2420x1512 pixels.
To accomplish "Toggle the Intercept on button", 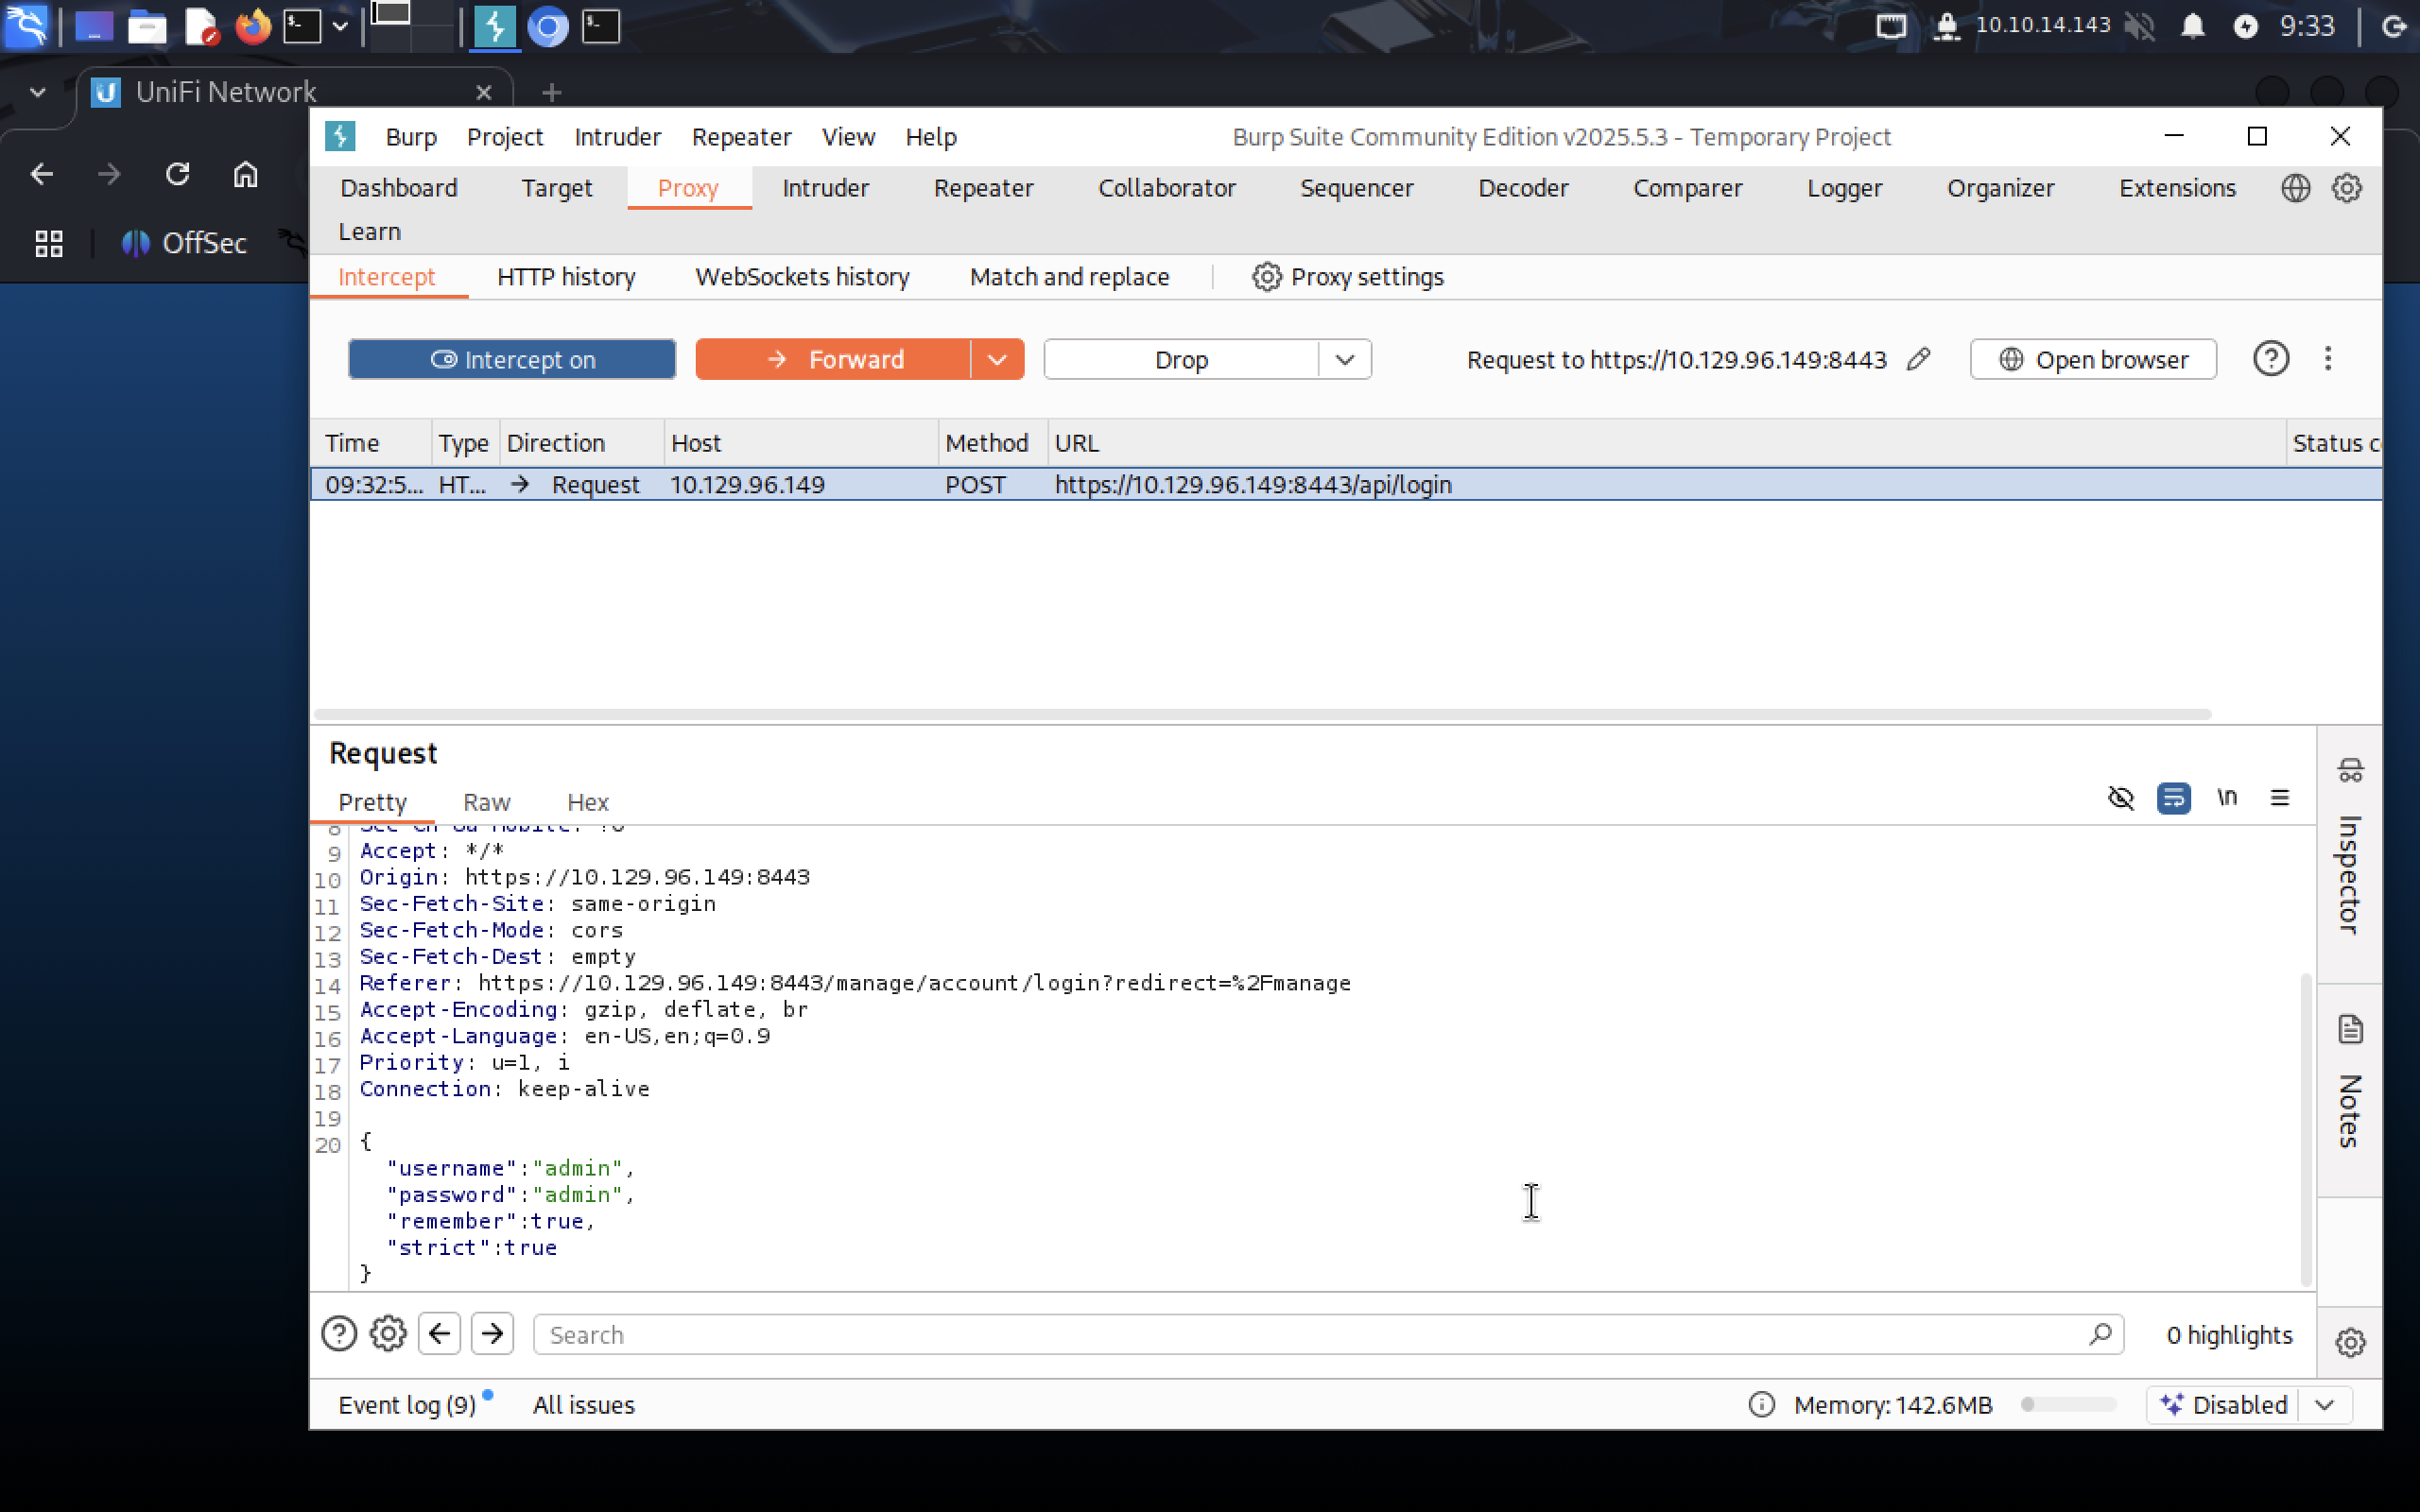I will [512, 359].
